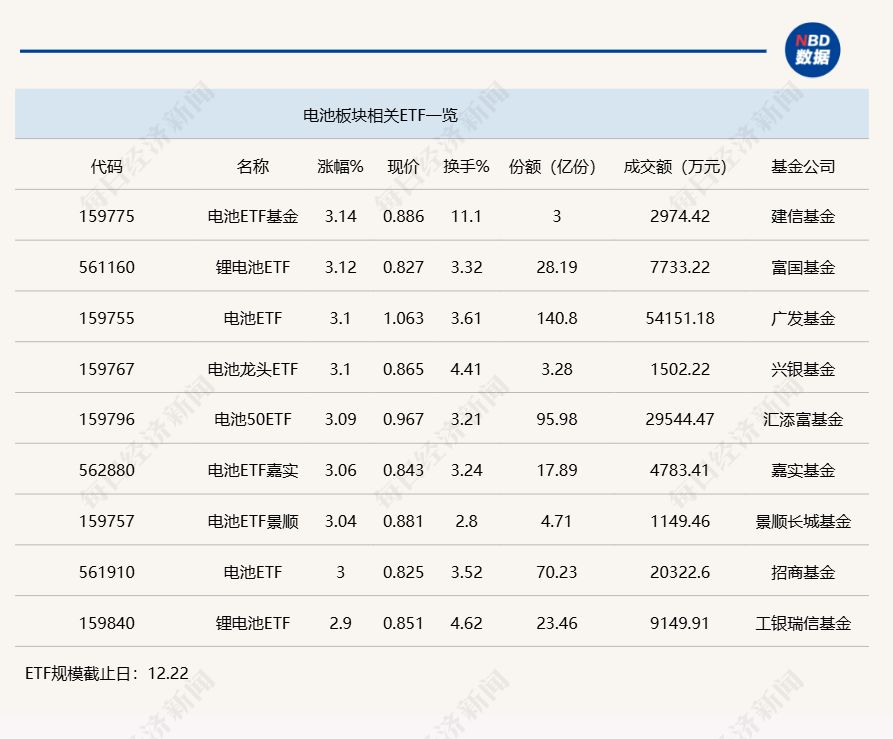Viewport: 893px width, 739px height.
Task: Select fund code 159775
Action: pyautogui.click(x=106, y=216)
